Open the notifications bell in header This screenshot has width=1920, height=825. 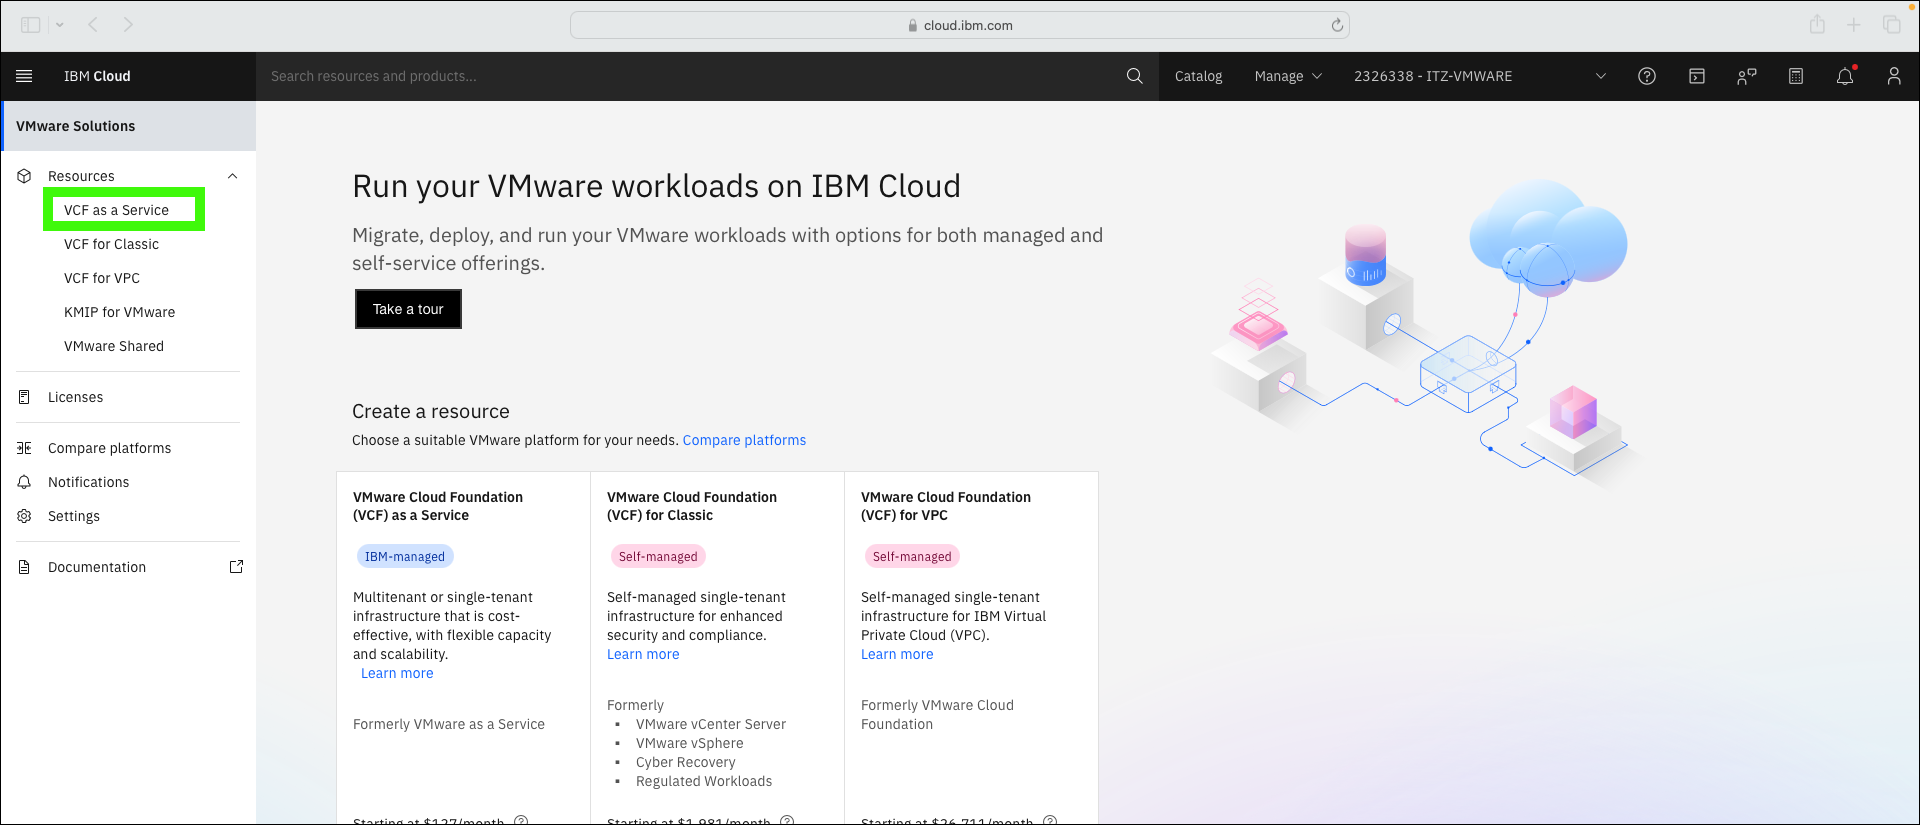[x=1845, y=76]
